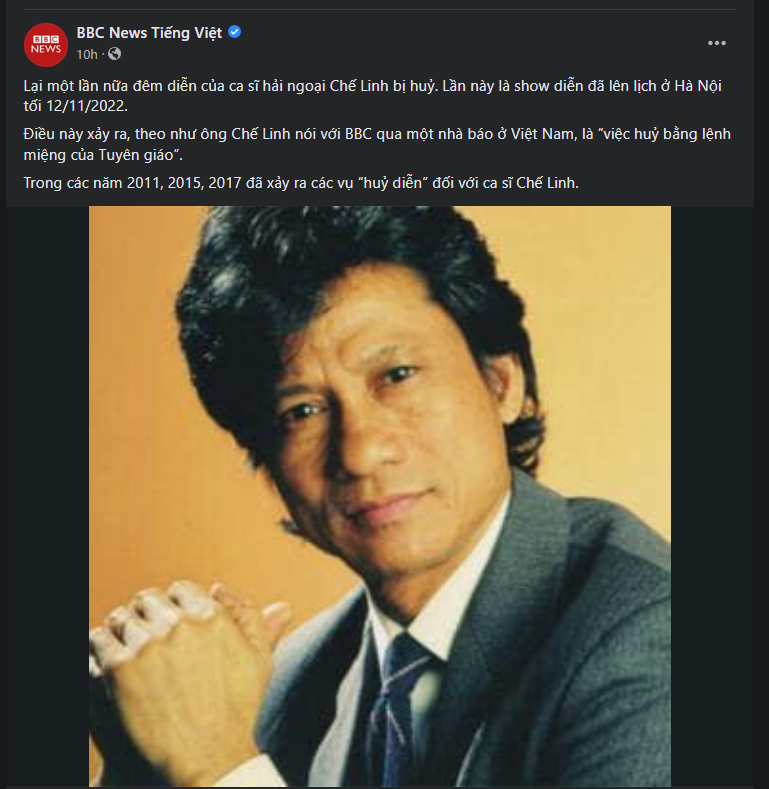The height and width of the screenshot is (789, 769).
Task: Click the first paragraph about the cancelled show
Action: (x=372, y=96)
